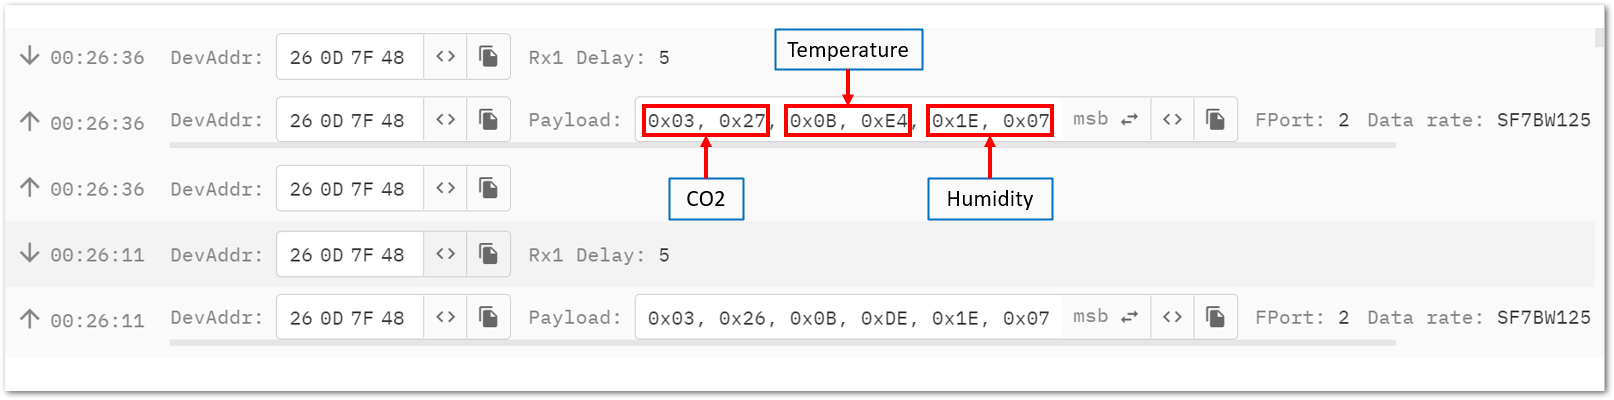Copy the payload 0x03, 0x27, 0x0B, 0xE4
Screen dimensions: 1614x400
coord(1215,120)
